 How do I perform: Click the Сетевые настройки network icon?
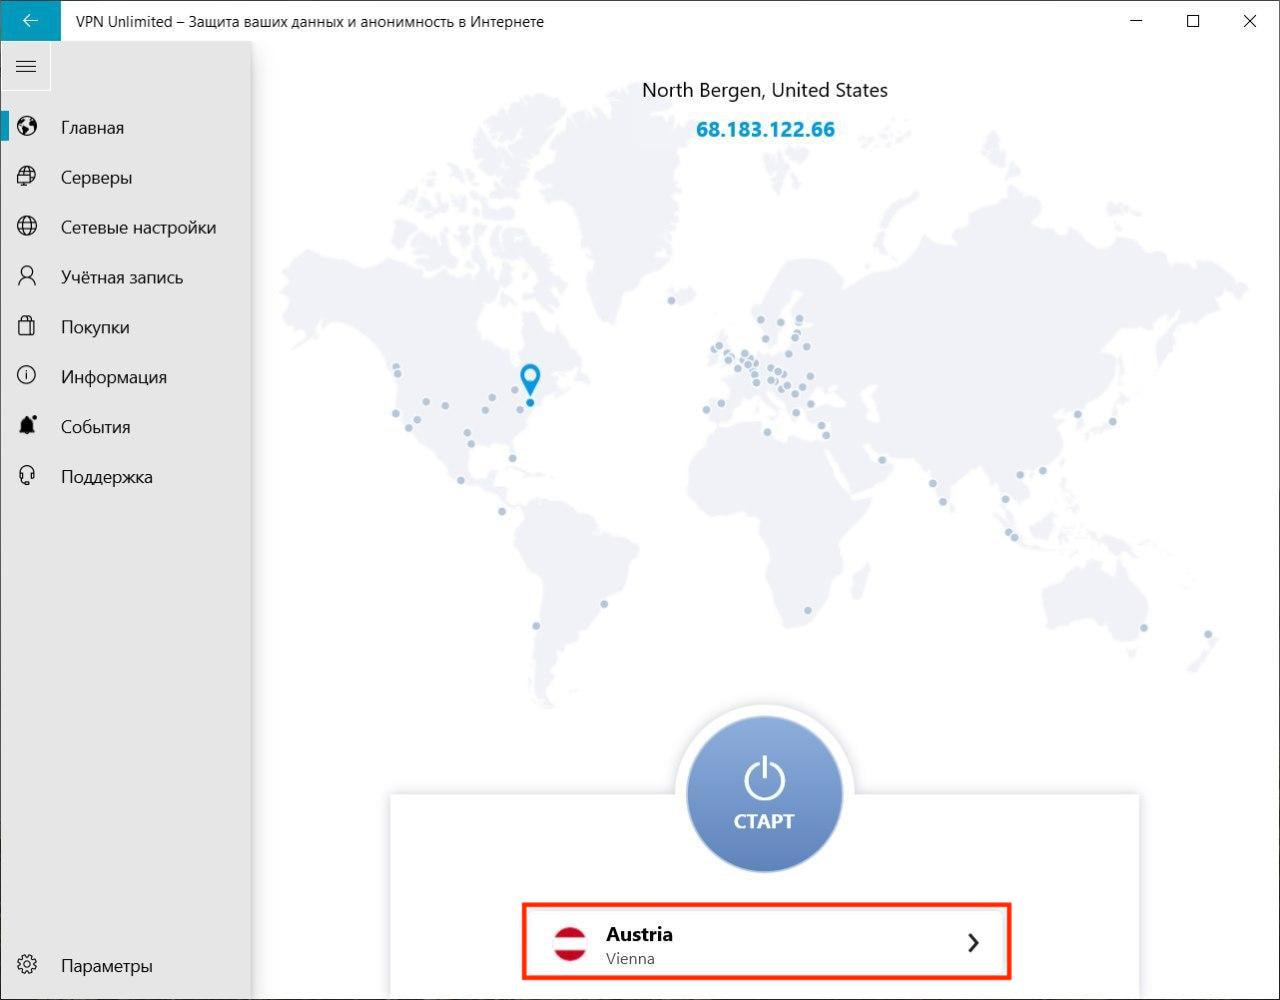coord(27,227)
